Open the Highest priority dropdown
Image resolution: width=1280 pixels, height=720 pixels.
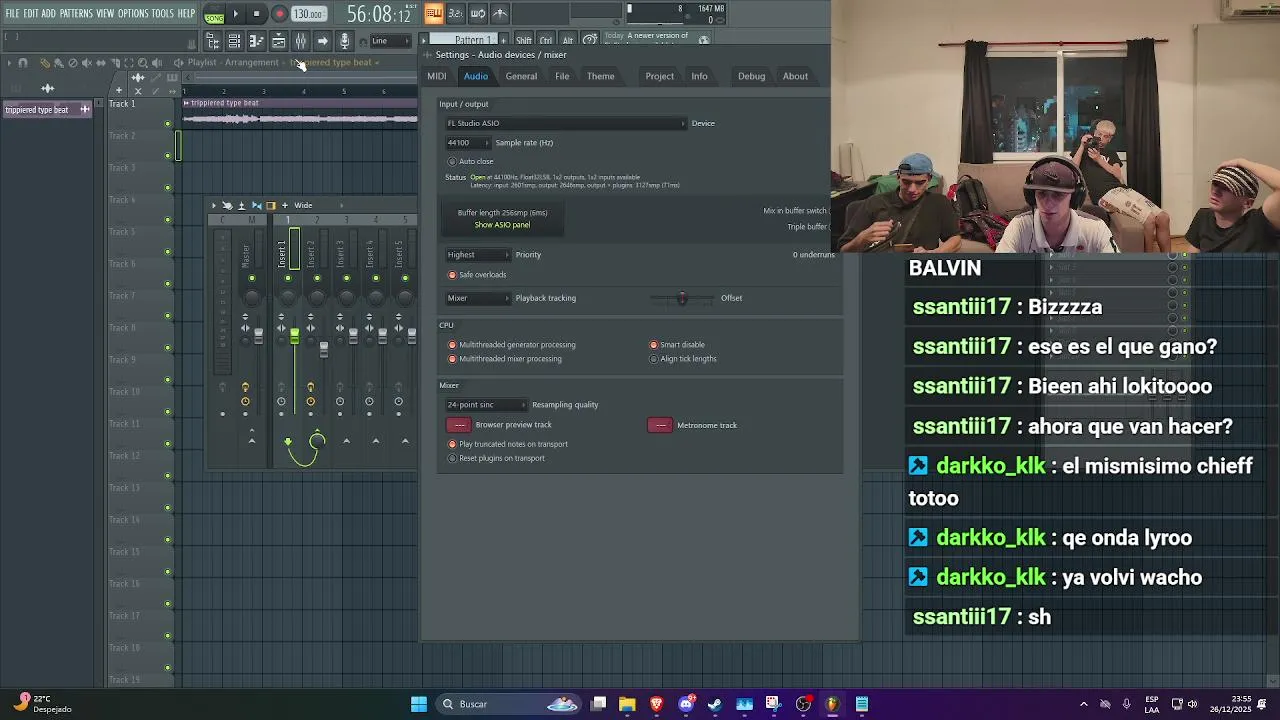[x=478, y=255]
